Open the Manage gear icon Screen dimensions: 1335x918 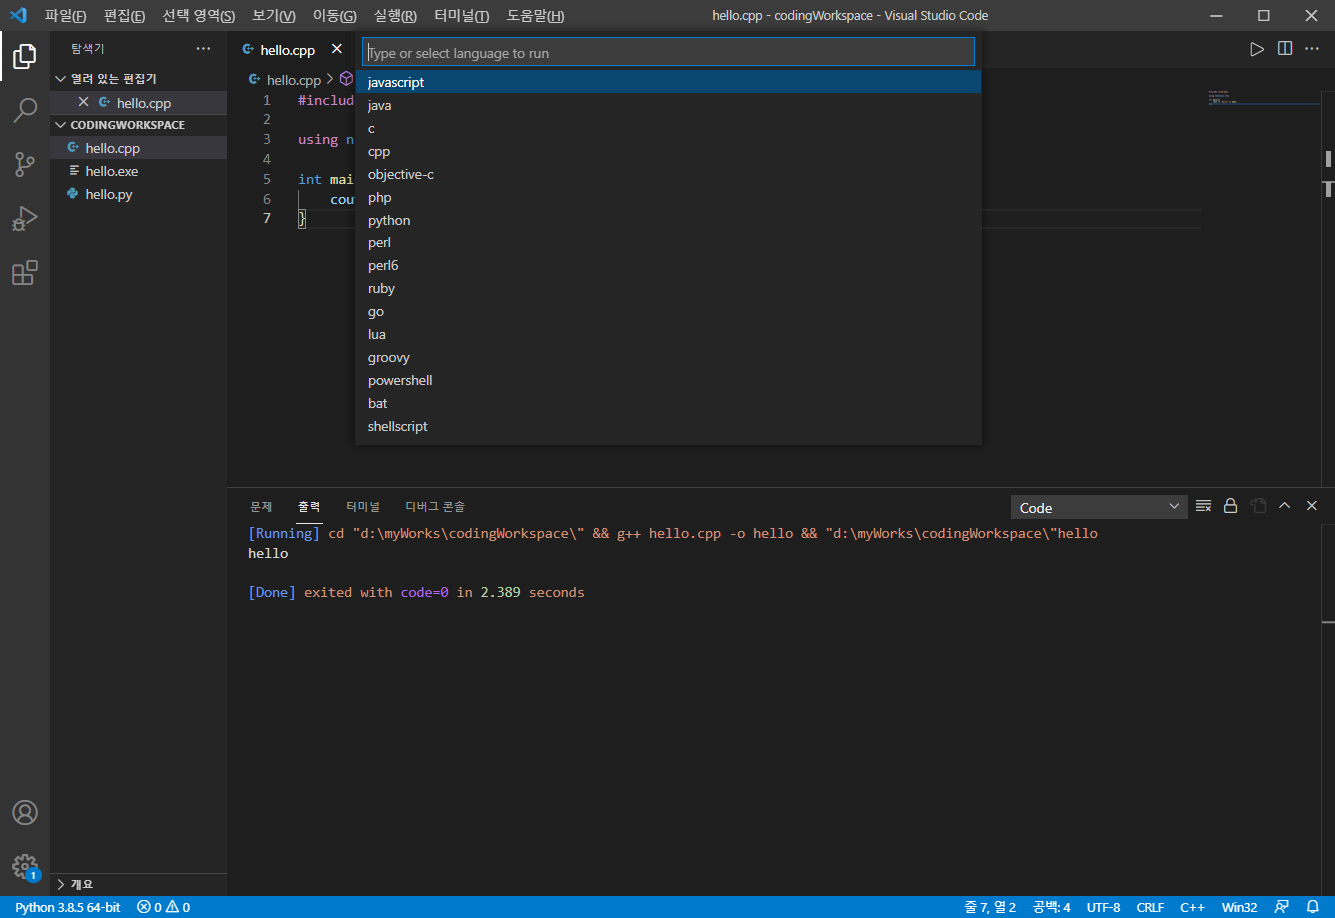click(25, 866)
